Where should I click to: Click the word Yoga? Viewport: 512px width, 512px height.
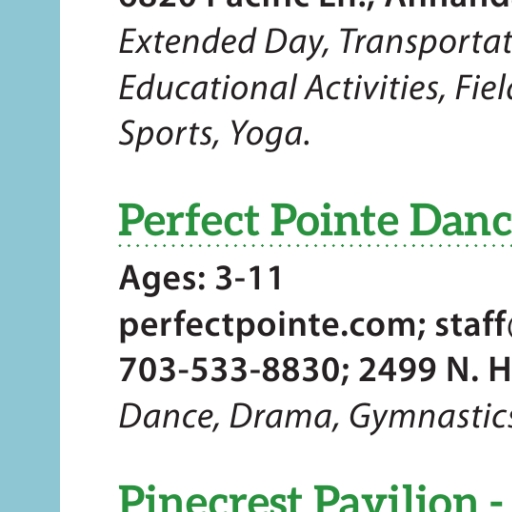coord(269,134)
